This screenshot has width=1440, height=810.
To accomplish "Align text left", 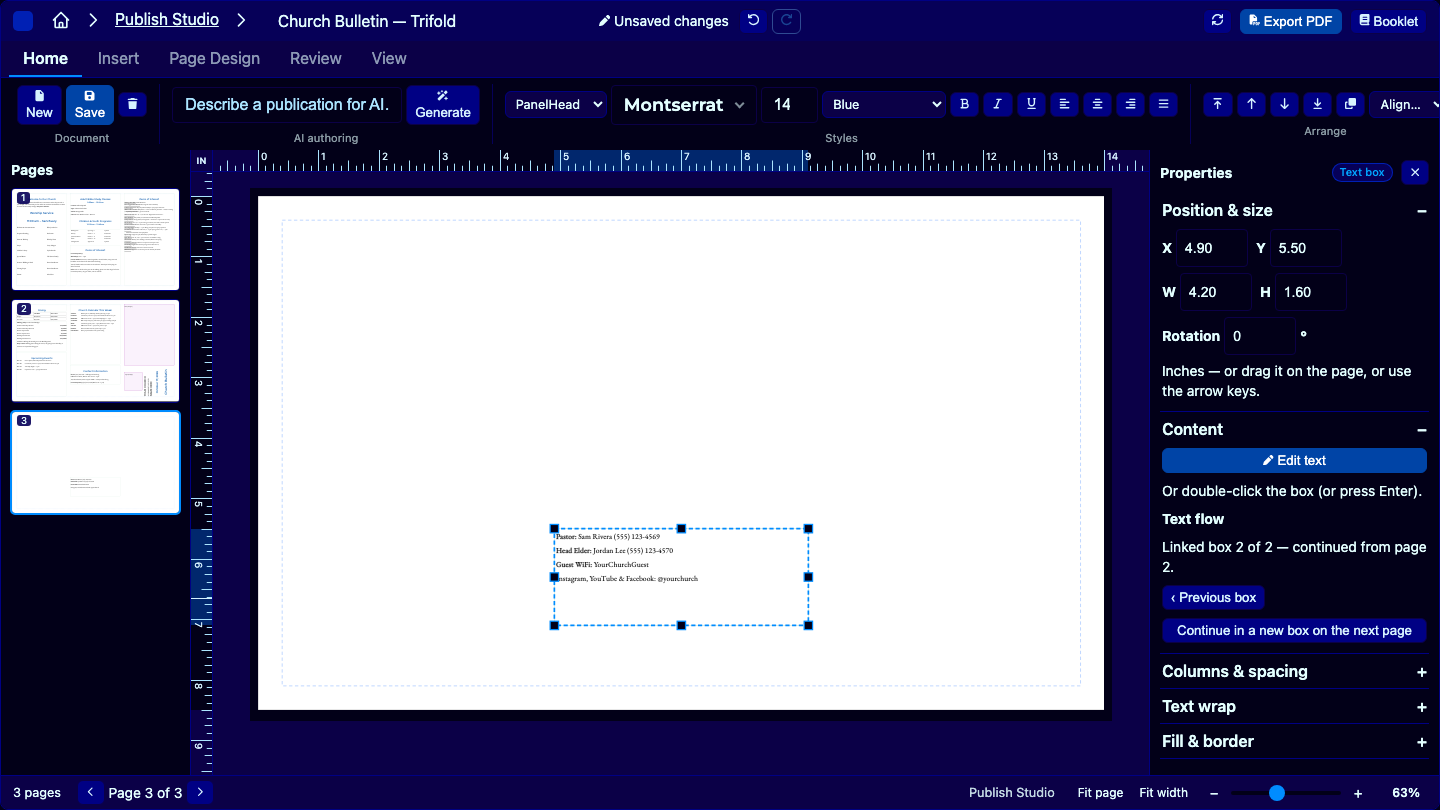I will tap(1065, 104).
